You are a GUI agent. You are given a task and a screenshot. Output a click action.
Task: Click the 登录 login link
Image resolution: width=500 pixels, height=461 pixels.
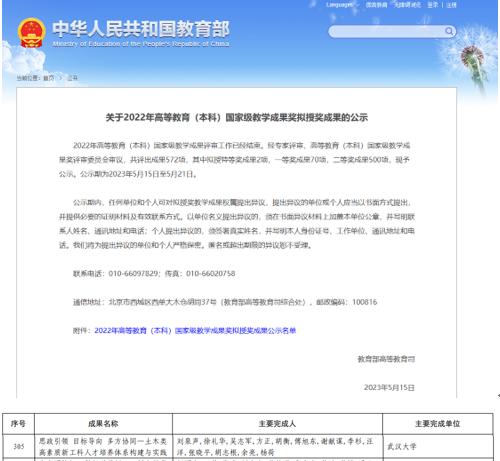[433, 5]
